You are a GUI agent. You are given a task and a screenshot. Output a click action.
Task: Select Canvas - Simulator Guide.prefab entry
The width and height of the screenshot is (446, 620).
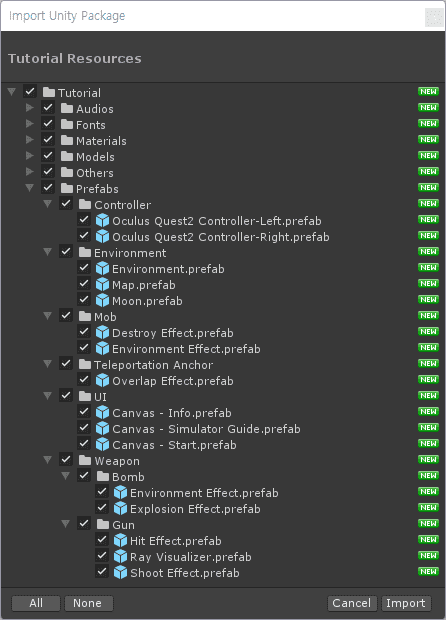tap(206, 429)
